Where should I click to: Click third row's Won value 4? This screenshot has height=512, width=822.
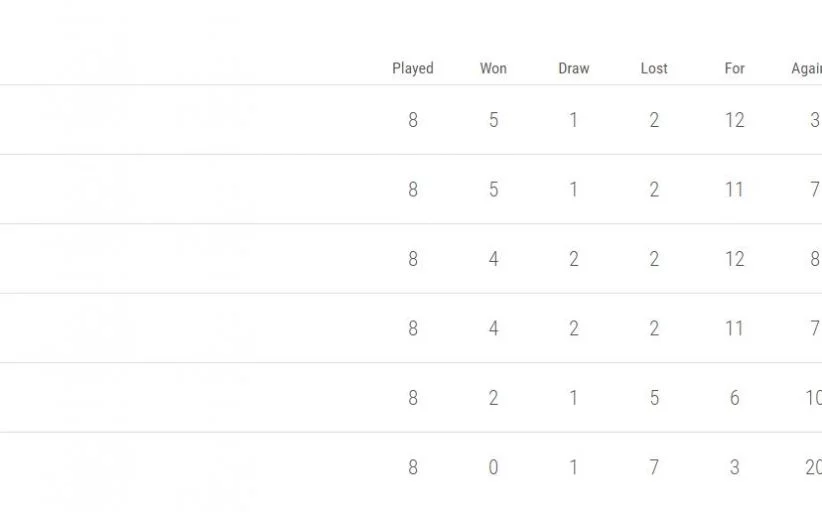coord(493,259)
